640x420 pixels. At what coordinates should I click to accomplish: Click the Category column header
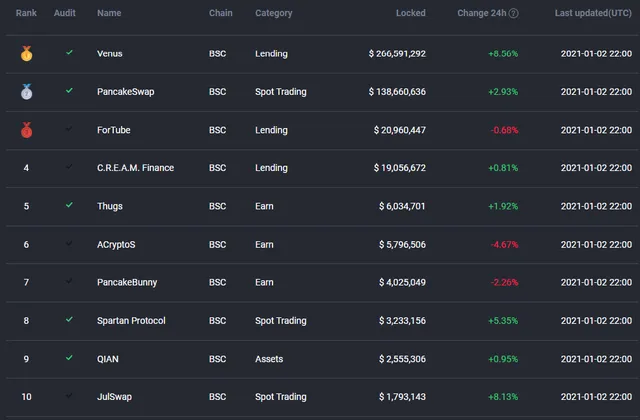[274, 13]
